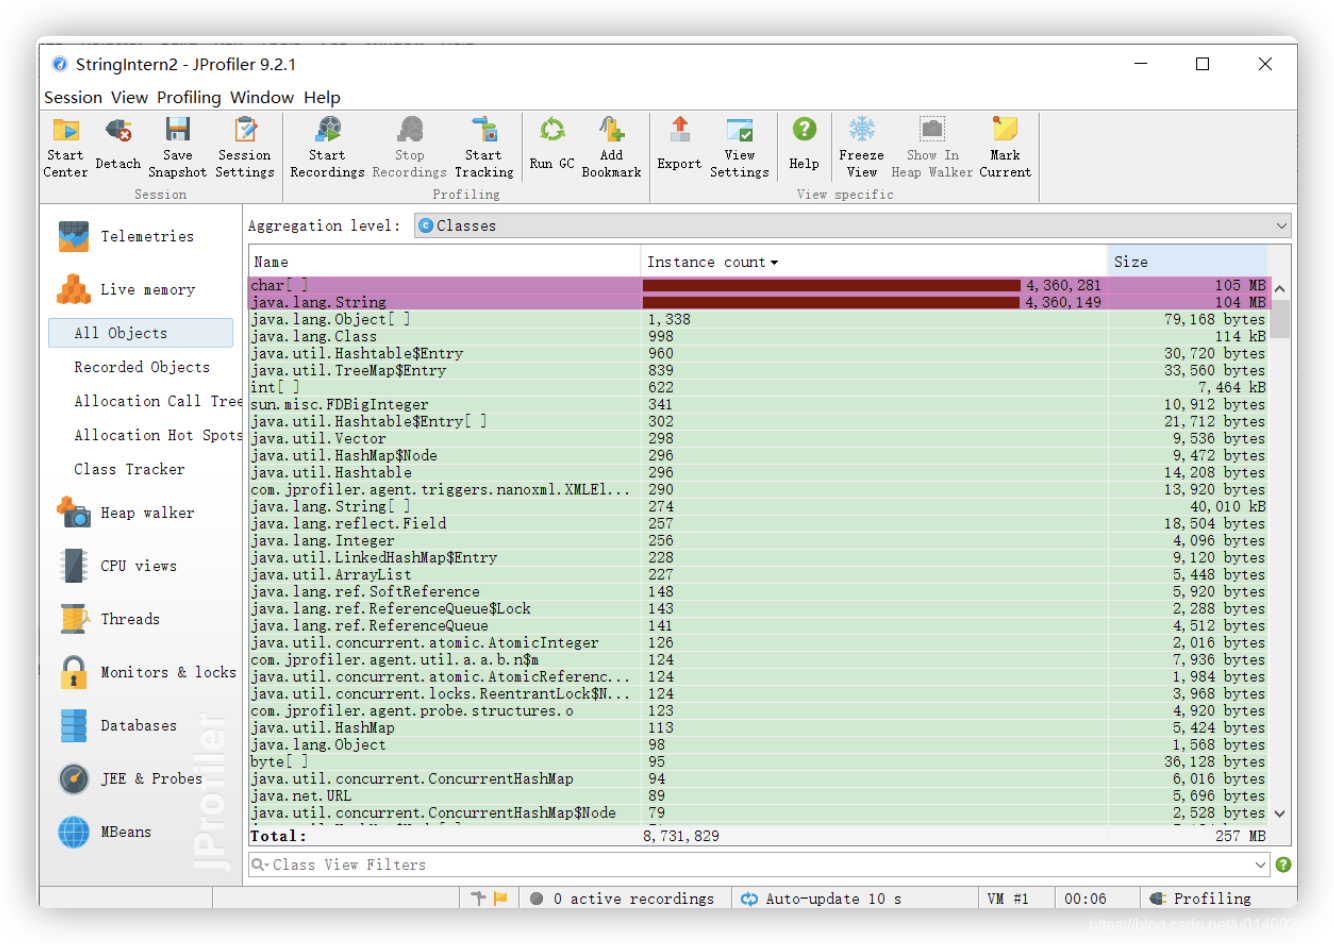Click the active recordings status indicator
Image resolution: width=1334 pixels, height=944 pixels.
(x=622, y=899)
